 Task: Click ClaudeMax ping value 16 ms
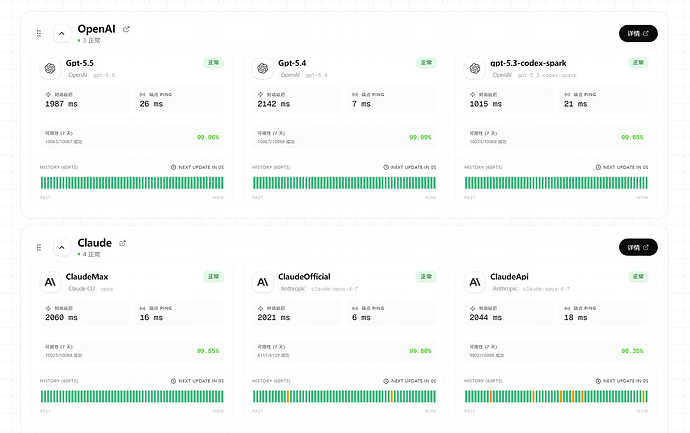(151, 317)
